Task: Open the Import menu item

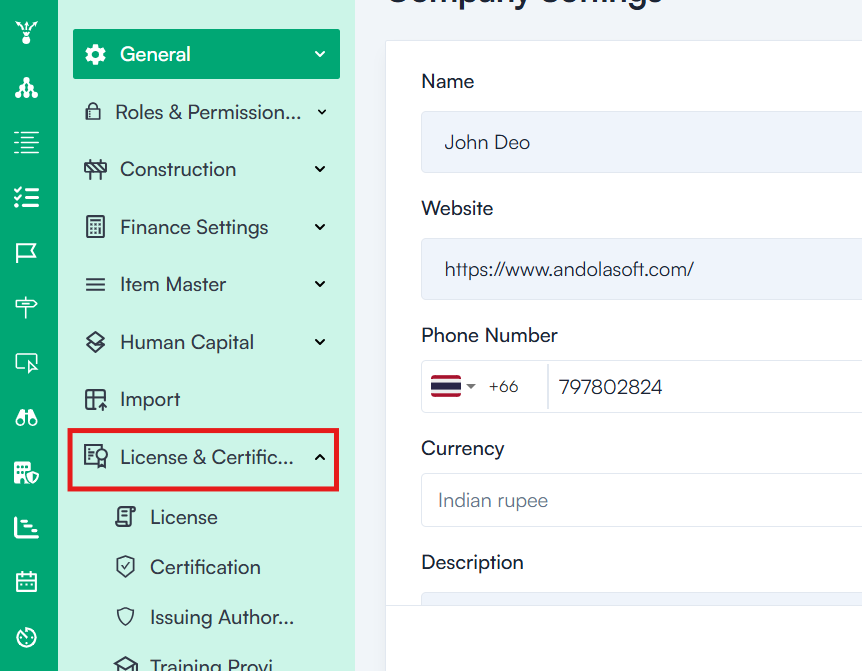Action: 150,400
